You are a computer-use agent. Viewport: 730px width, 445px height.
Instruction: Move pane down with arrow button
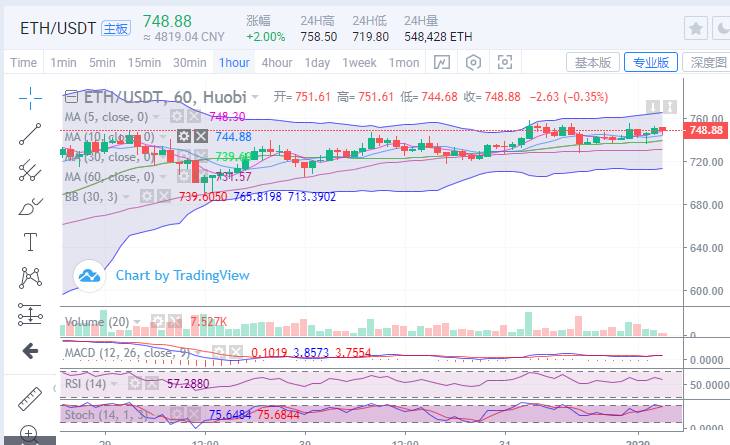click(653, 107)
